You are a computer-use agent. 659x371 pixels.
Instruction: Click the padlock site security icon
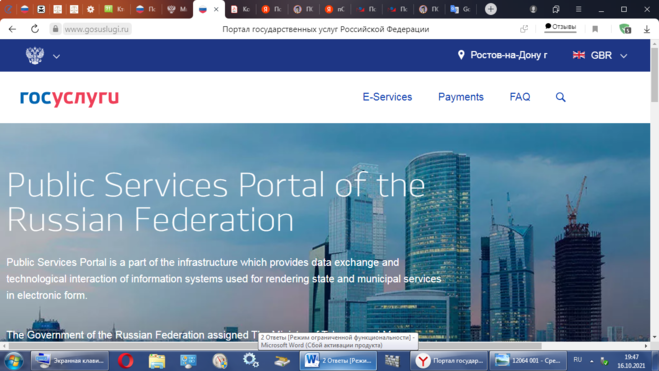55,29
